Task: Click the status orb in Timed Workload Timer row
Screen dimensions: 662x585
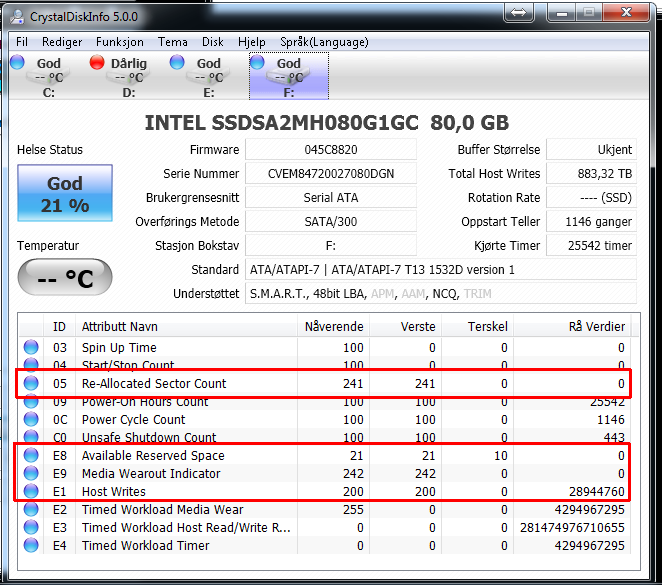Action: [x=31, y=545]
